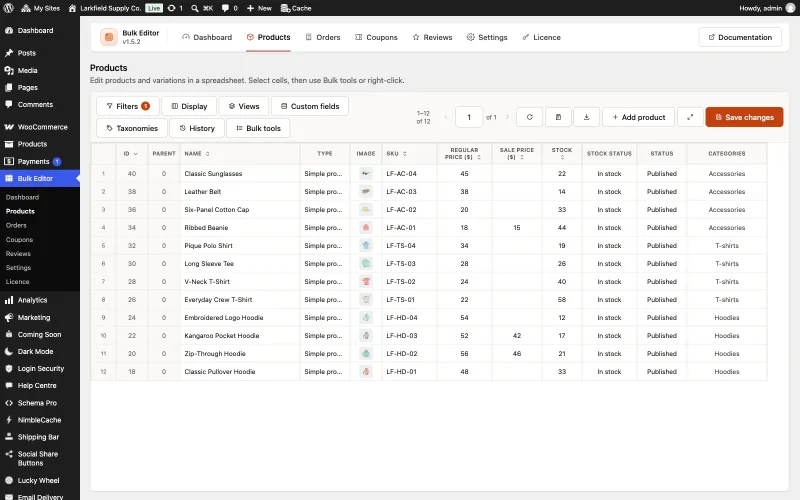Screen dimensions: 800x500
Task: Open the Classic Sunglasses product image
Action: [366, 173]
